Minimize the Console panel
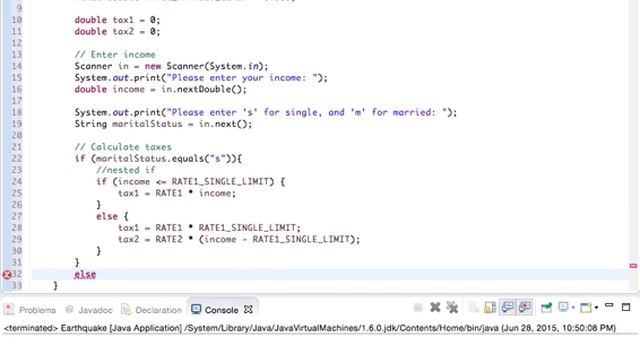 609,306
